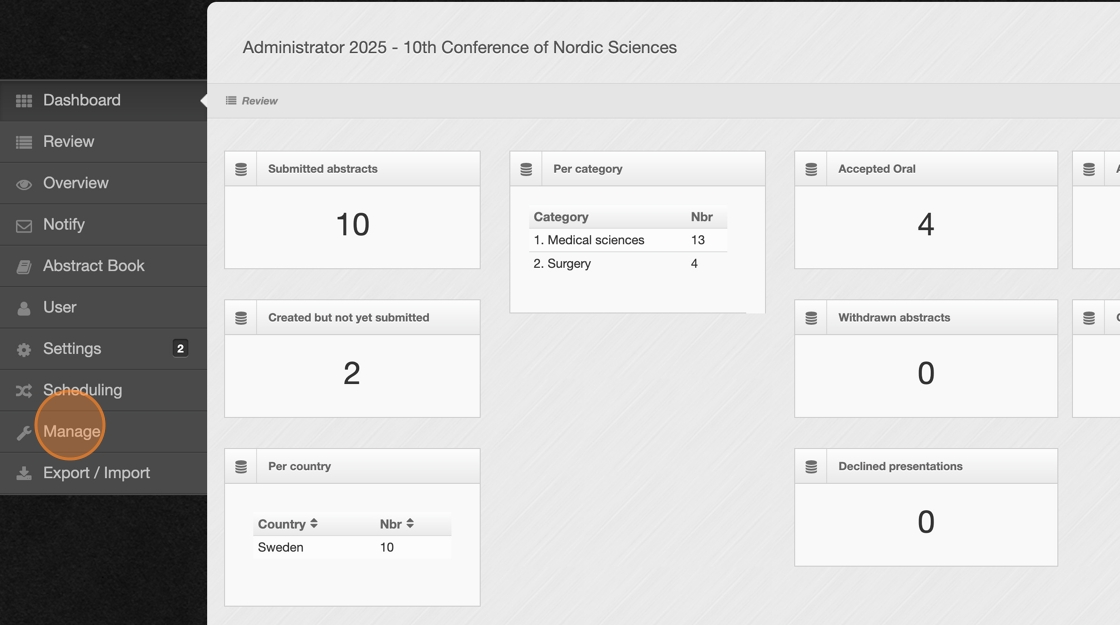1120x625 pixels.
Task: Click the Abstract Book icon
Action: click(x=24, y=267)
